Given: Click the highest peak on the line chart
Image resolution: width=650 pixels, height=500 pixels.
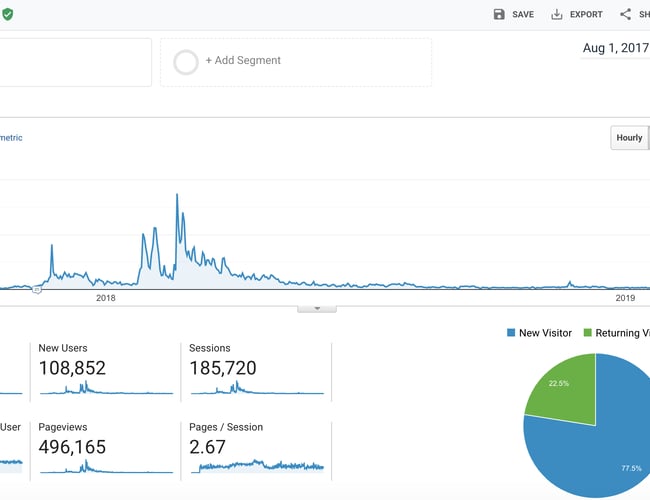Looking at the screenshot, I should tap(177, 195).
